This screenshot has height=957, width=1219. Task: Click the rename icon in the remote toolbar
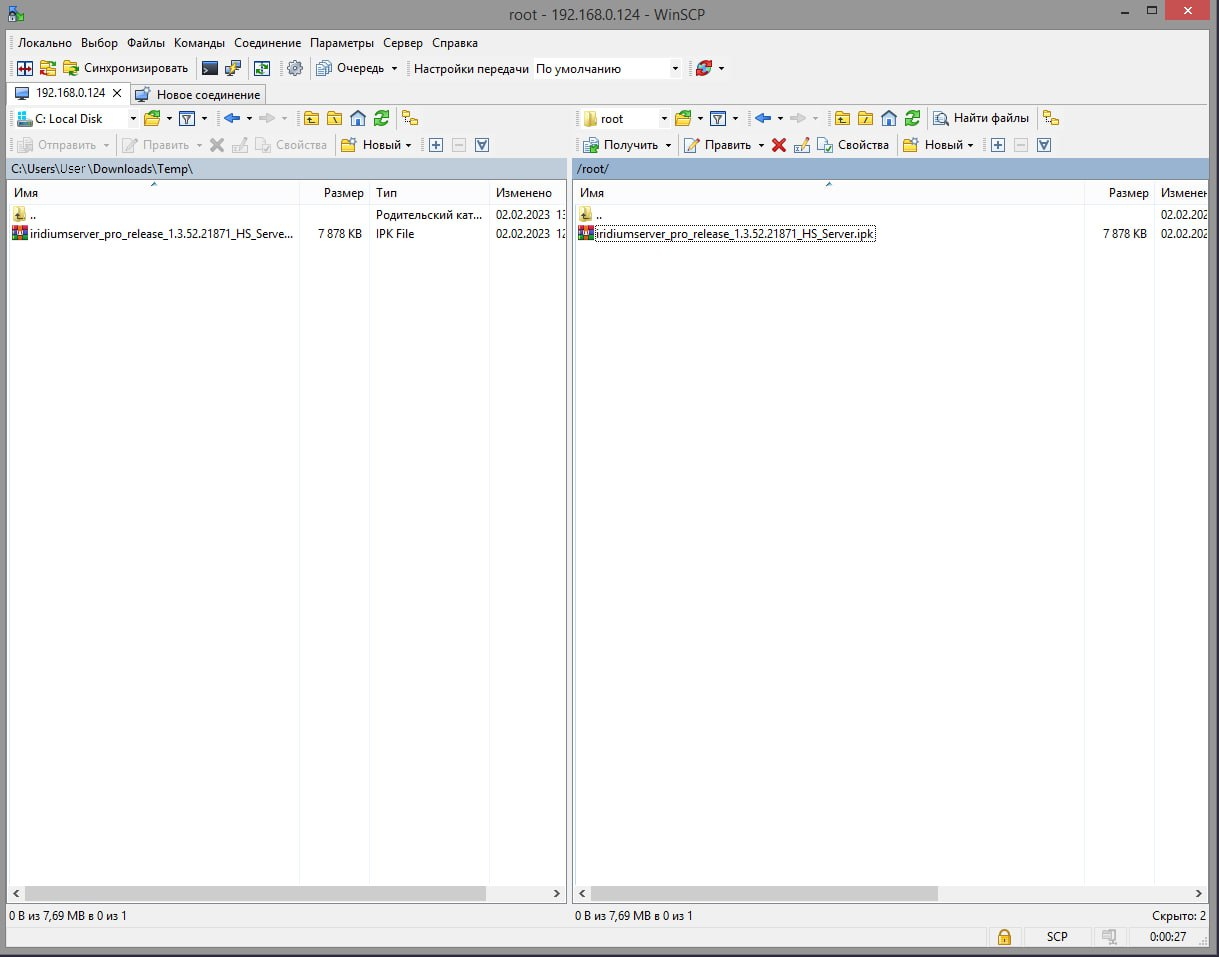(802, 146)
